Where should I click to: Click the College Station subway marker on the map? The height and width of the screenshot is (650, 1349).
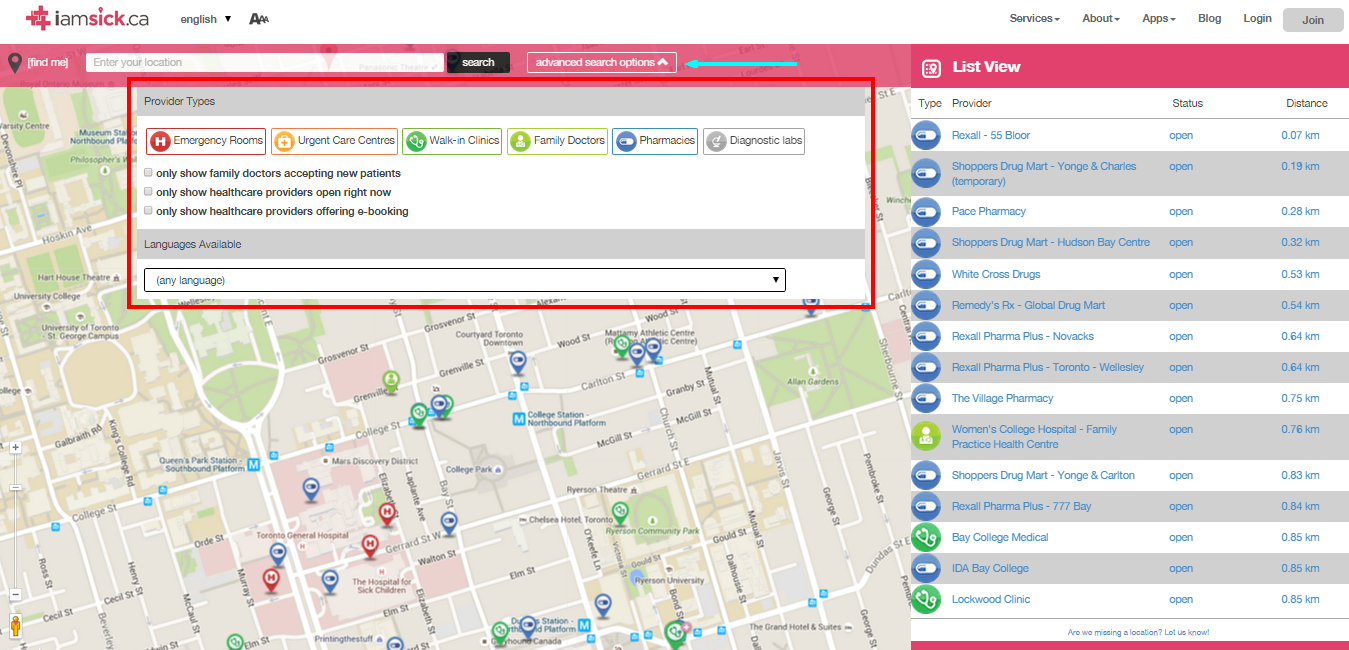tap(518, 419)
